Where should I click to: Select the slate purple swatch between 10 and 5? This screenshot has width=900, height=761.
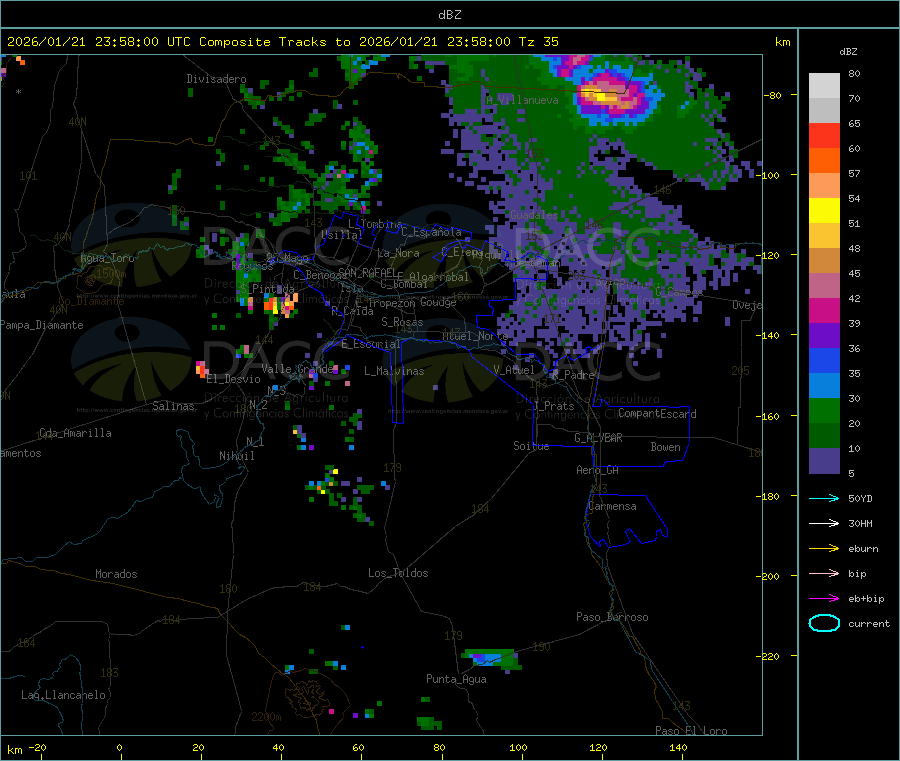pos(824,461)
